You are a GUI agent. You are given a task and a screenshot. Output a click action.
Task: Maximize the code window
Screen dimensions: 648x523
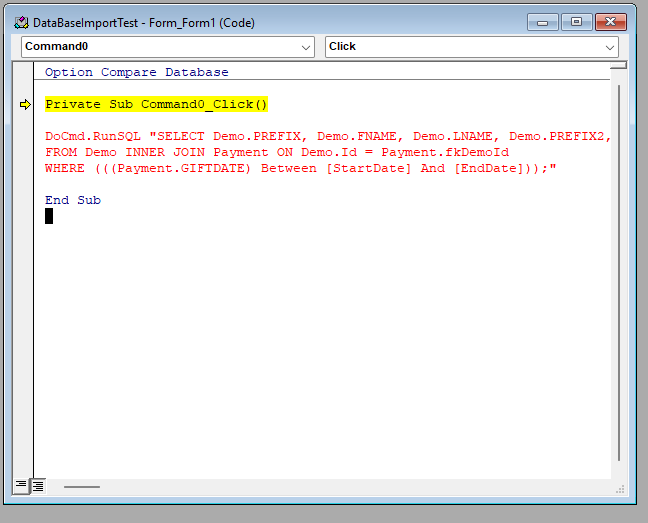(577, 22)
